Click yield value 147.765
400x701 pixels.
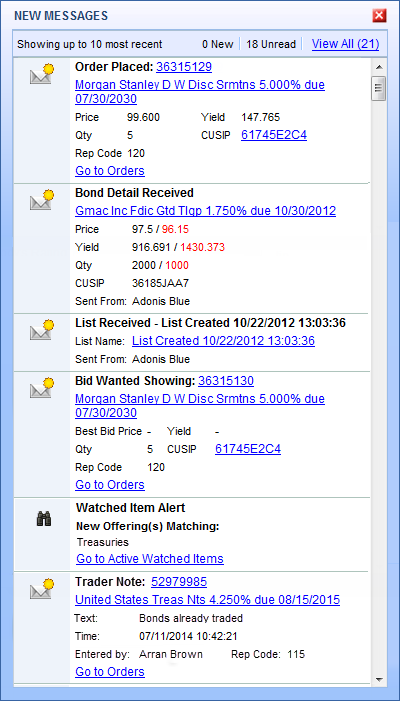tap(261, 118)
